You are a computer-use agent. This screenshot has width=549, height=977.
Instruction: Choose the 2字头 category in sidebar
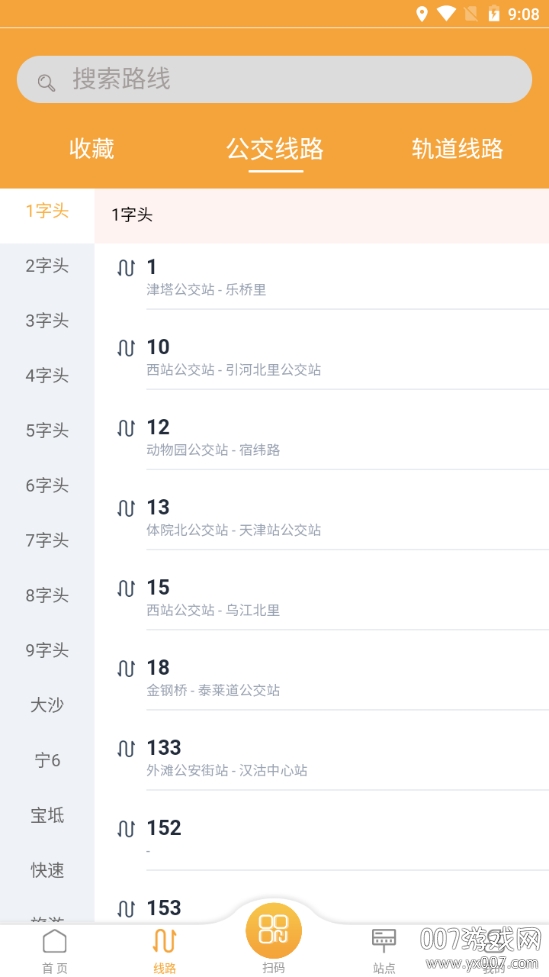click(47, 266)
